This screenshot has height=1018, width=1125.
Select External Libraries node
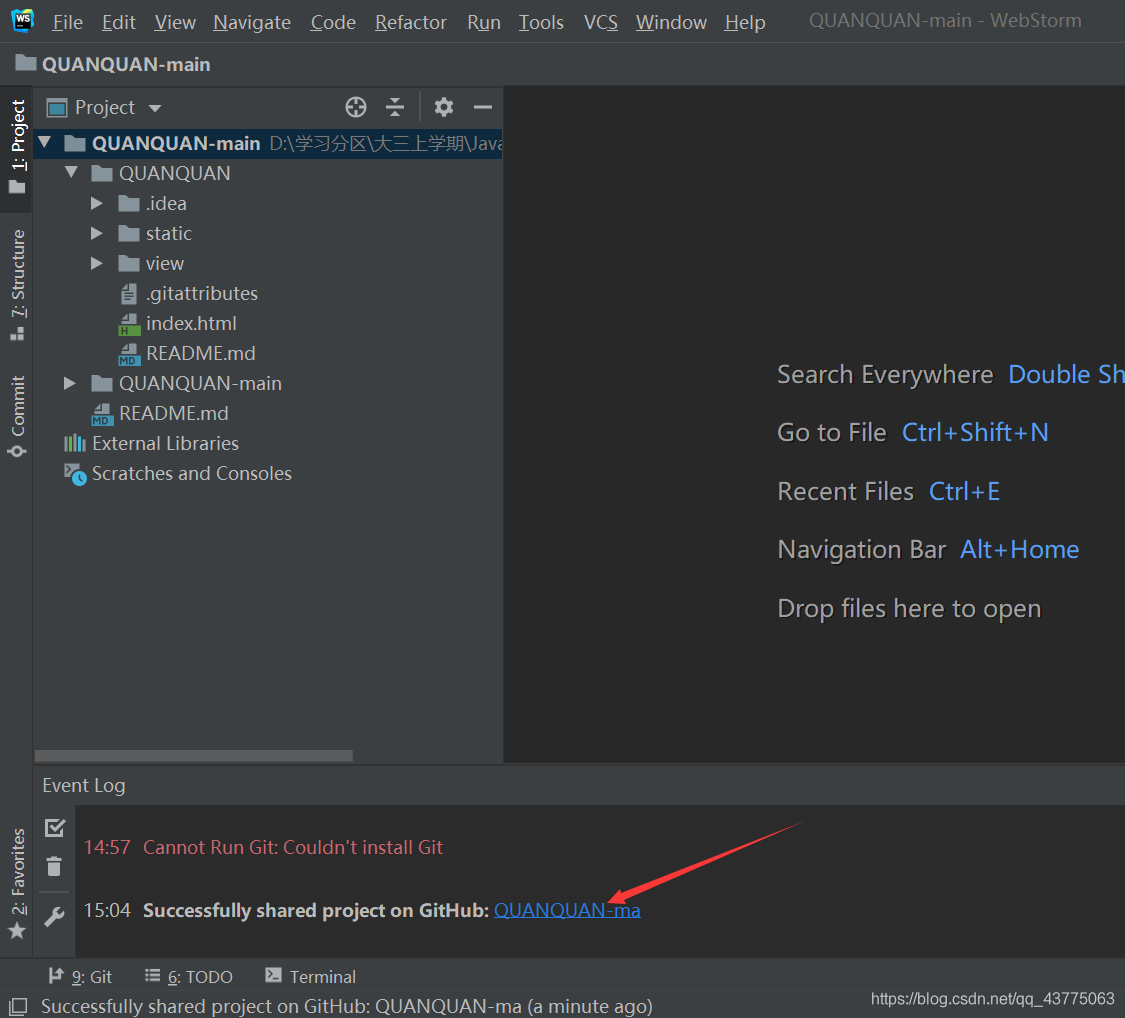tap(165, 443)
